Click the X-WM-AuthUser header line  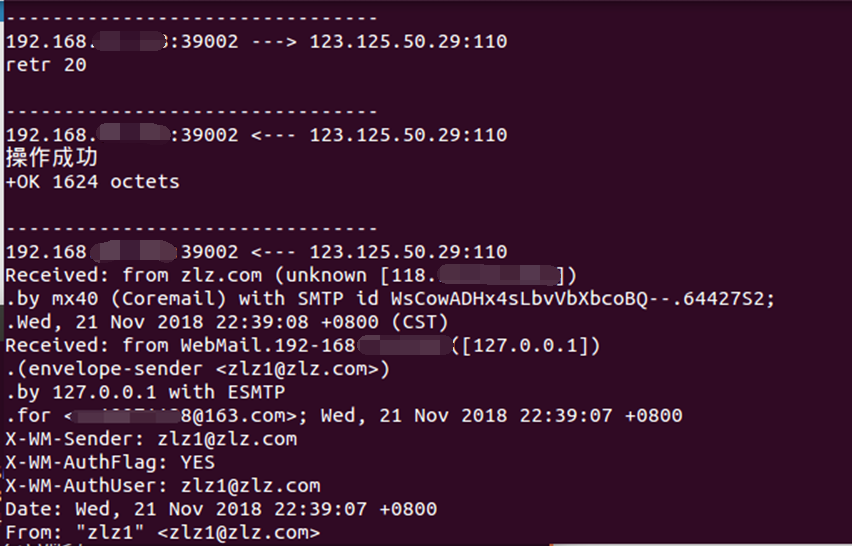coord(163,485)
